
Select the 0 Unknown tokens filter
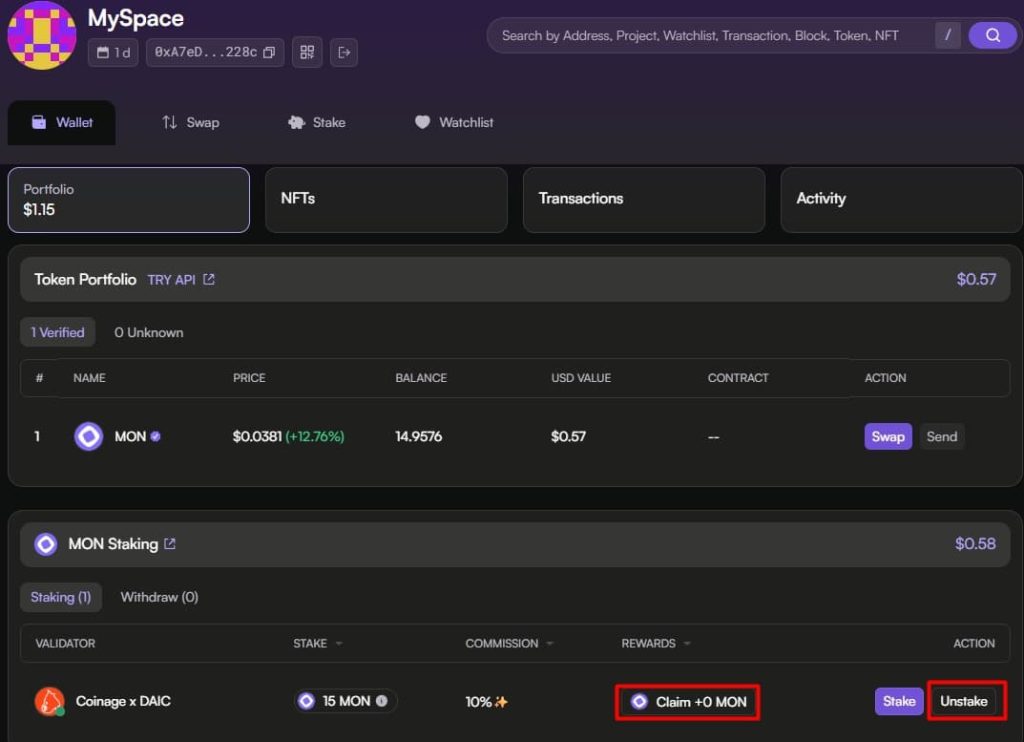pos(148,332)
